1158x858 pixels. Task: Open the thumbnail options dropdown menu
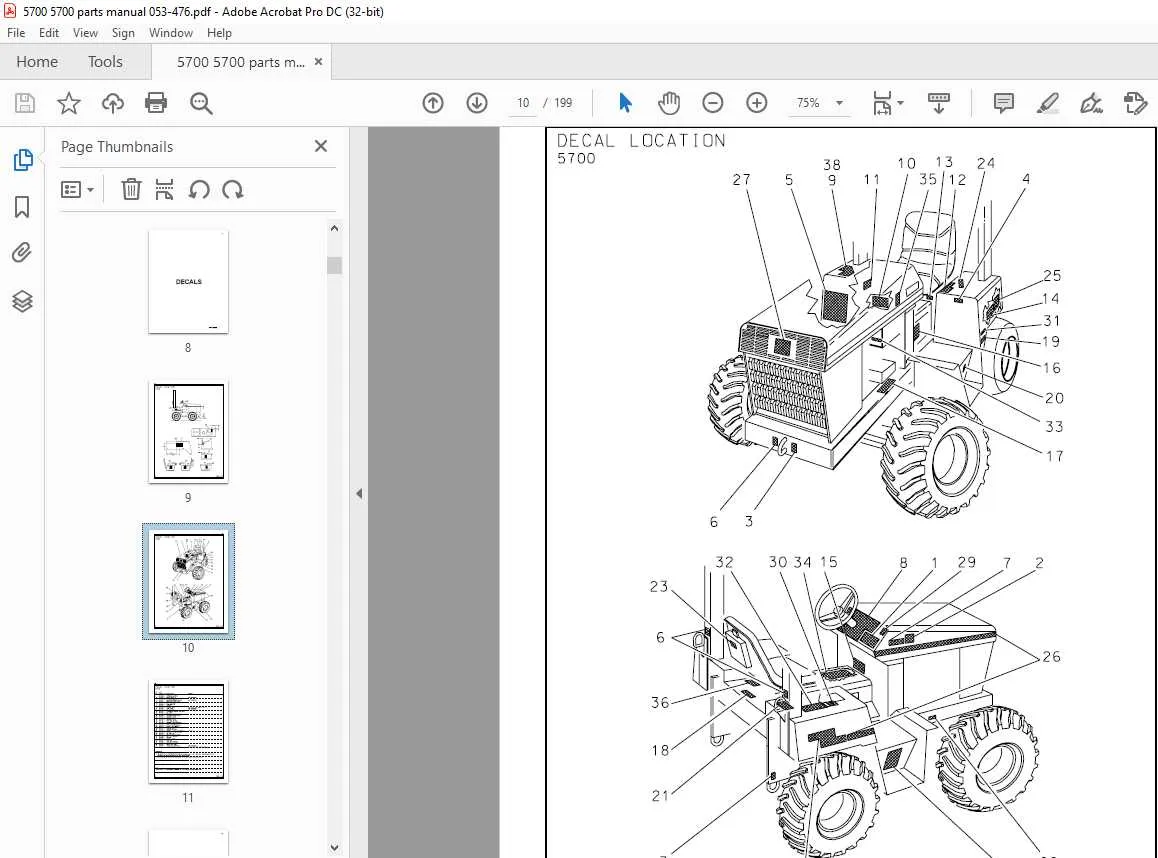click(77, 190)
